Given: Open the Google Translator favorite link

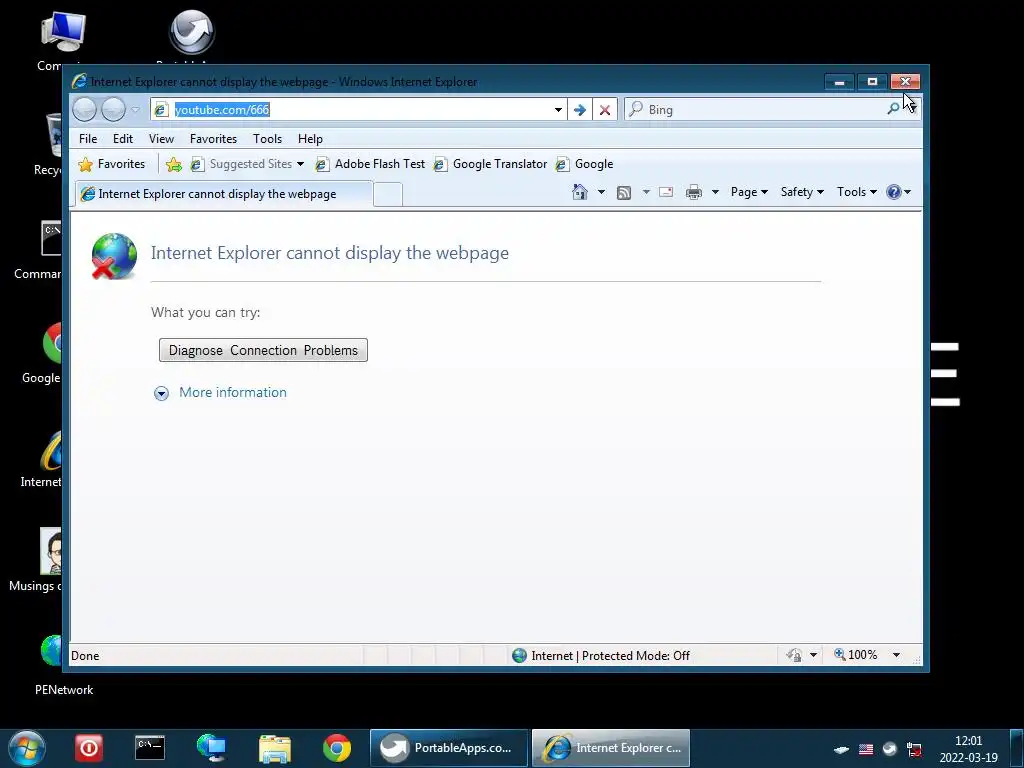Looking at the screenshot, I should click(490, 164).
